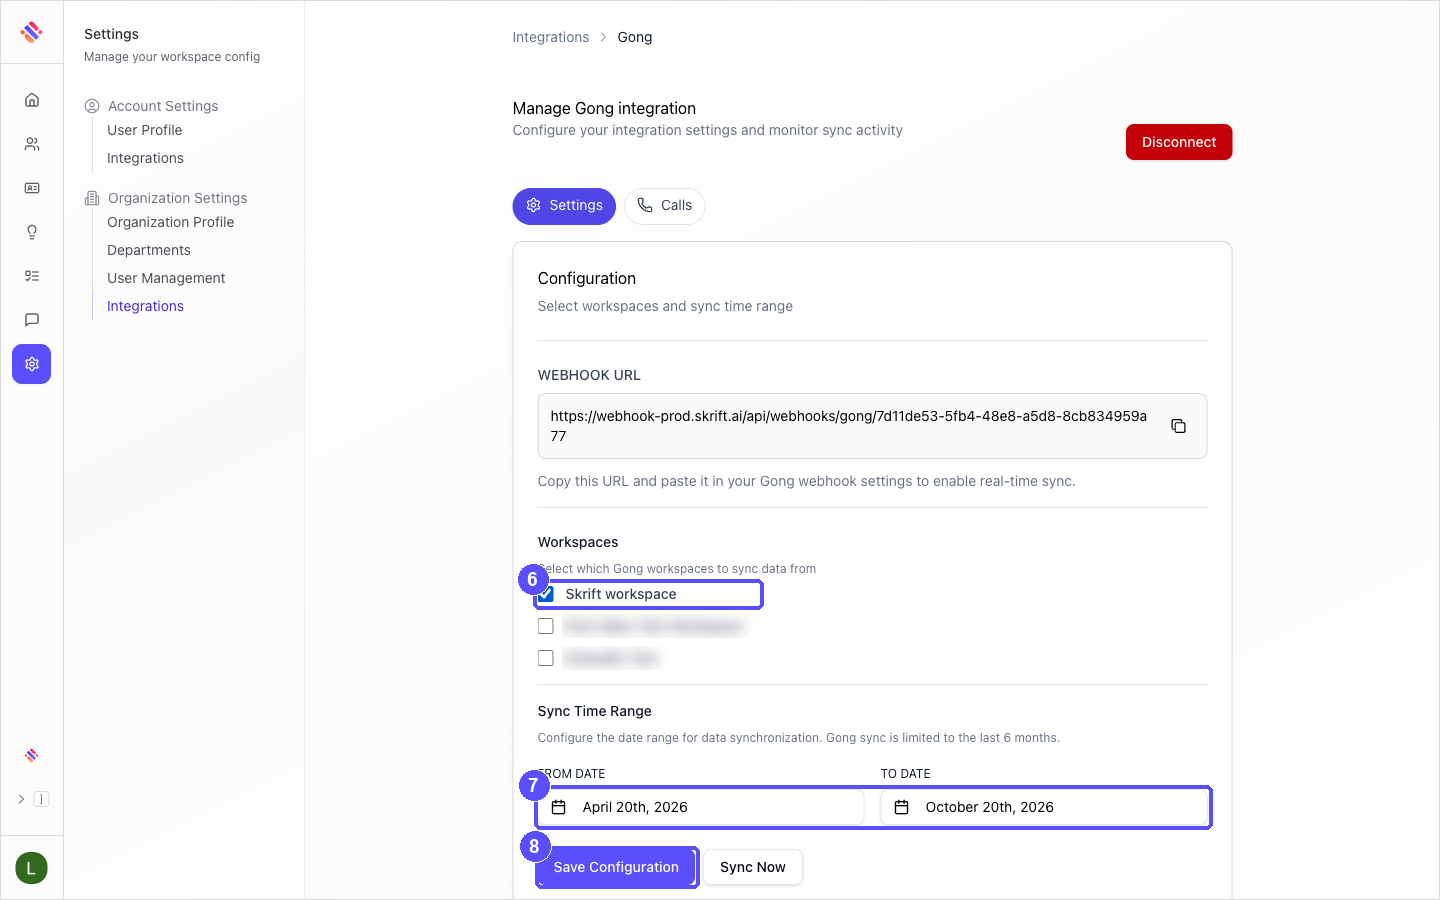Uncheck the Skrift workspace checkbox
Image resolution: width=1440 pixels, height=900 pixels.
[546, 594]
